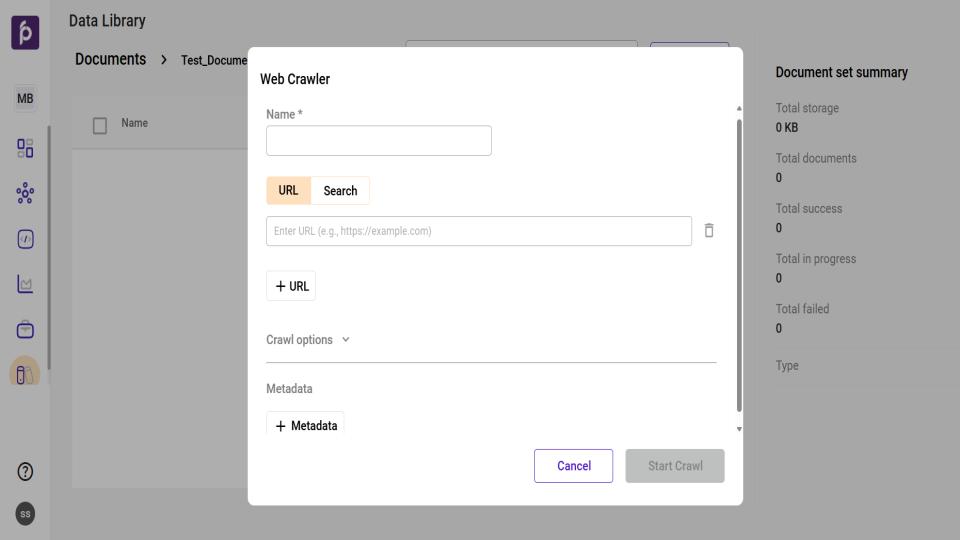Open the analytics chart icon in sidebar

click(x=25, y=284)
